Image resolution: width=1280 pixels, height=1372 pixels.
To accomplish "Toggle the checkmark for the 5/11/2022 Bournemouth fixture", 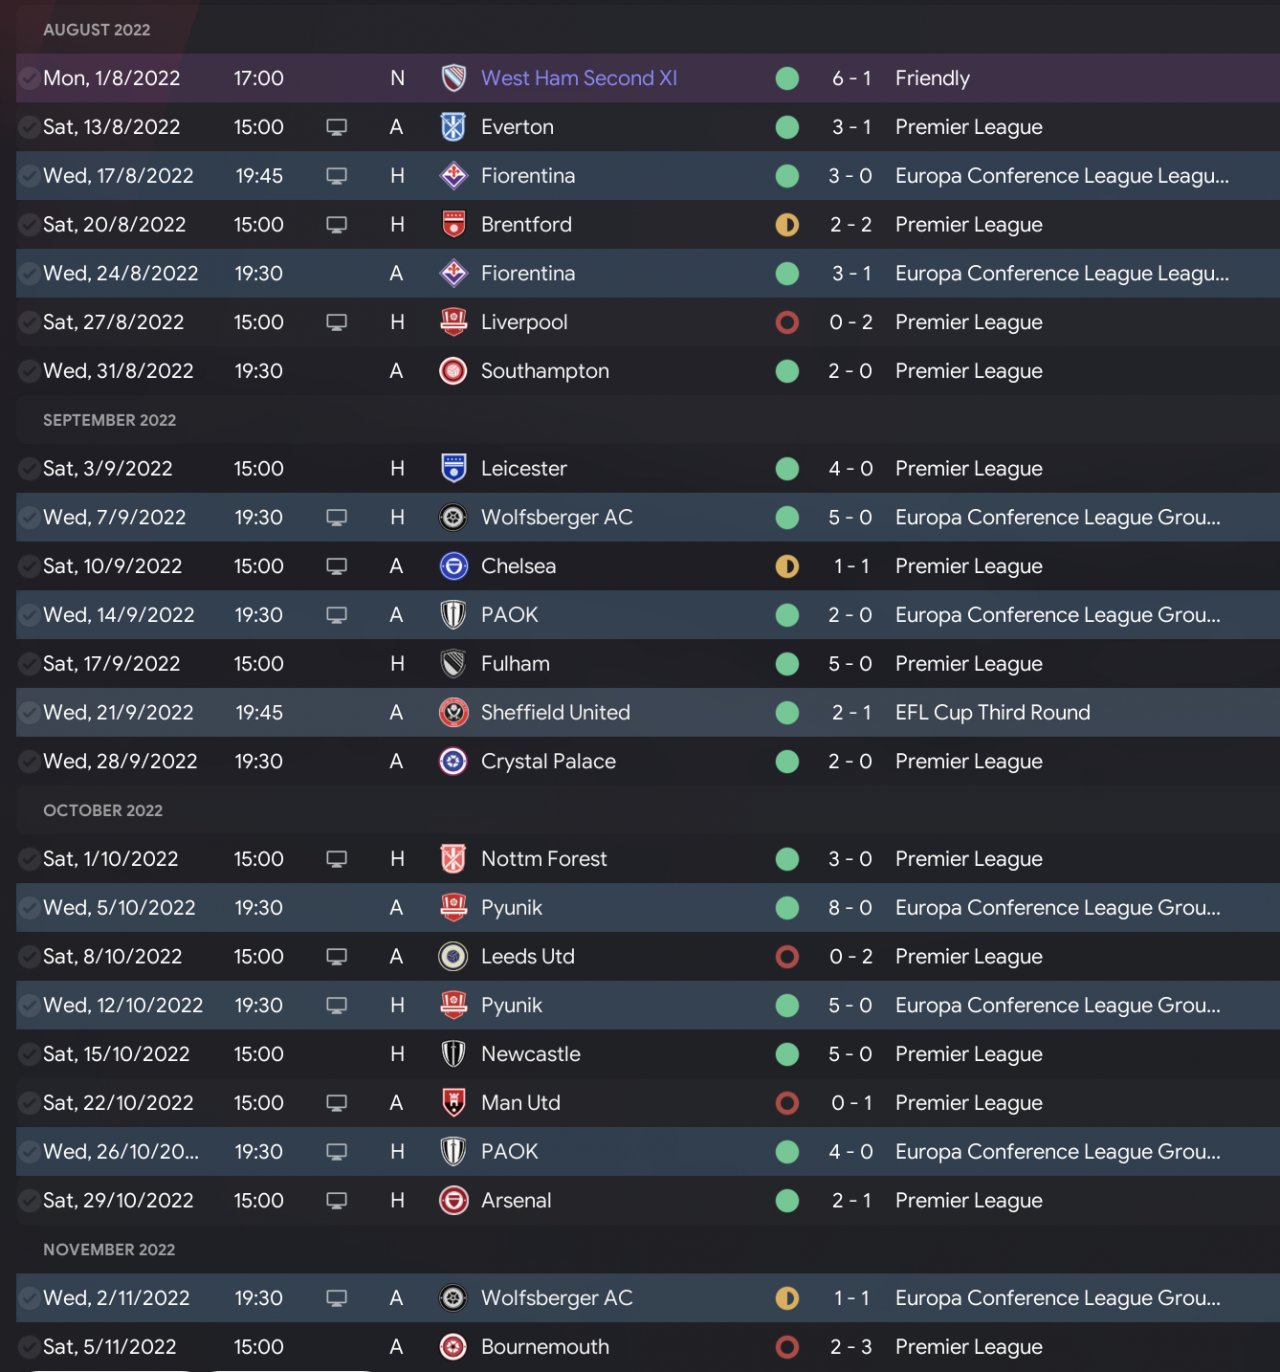I will [x=29, y=1347].
